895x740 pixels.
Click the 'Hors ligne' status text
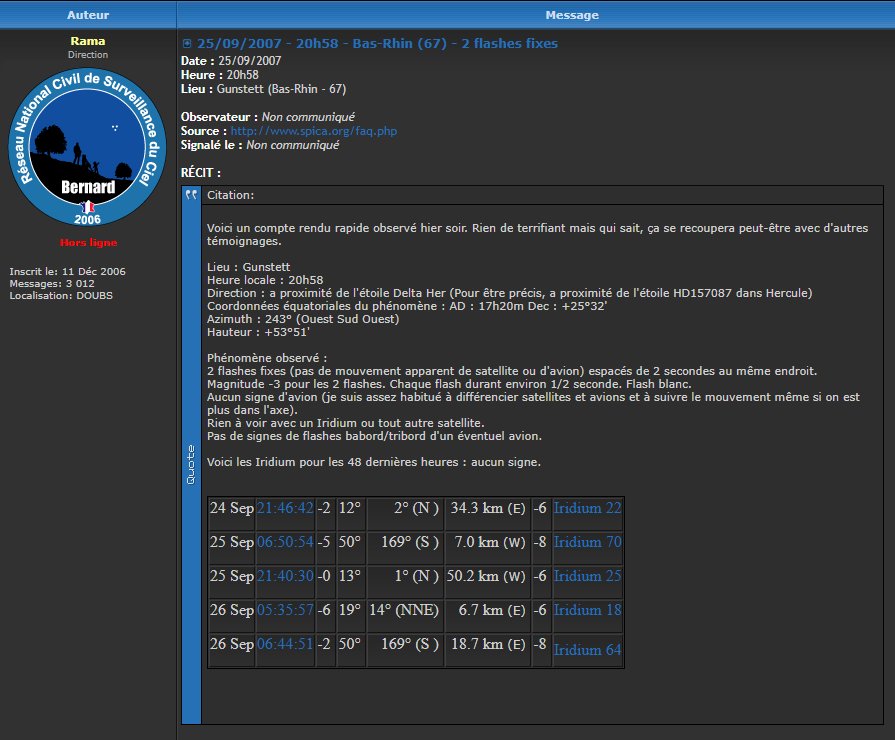tap(88, 243)
